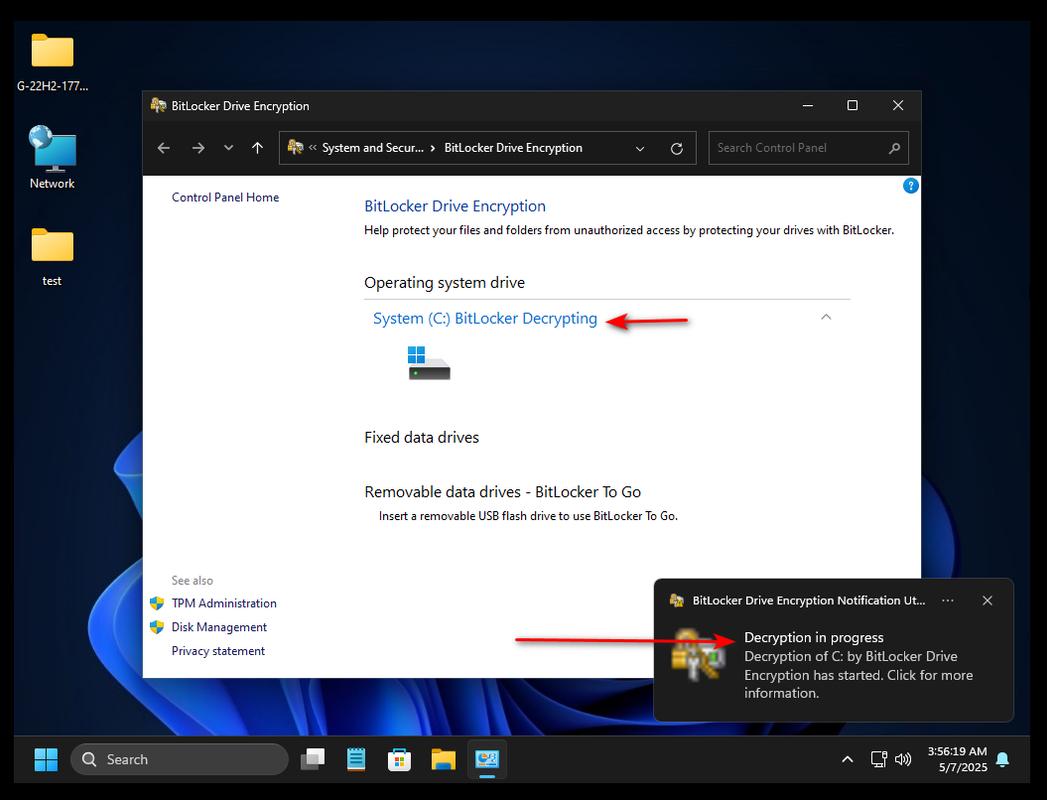
Task: Open the Privacy statement link
Action: 218,651
